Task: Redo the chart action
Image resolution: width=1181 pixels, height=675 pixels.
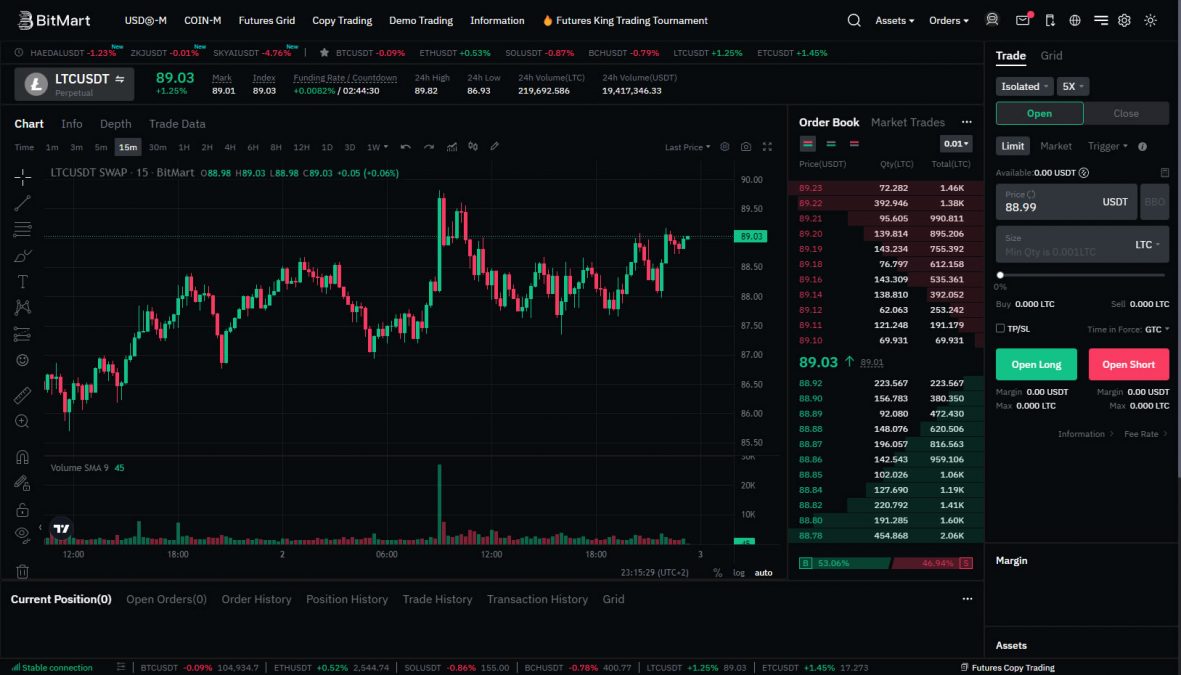Action: [x=429, y=147]
